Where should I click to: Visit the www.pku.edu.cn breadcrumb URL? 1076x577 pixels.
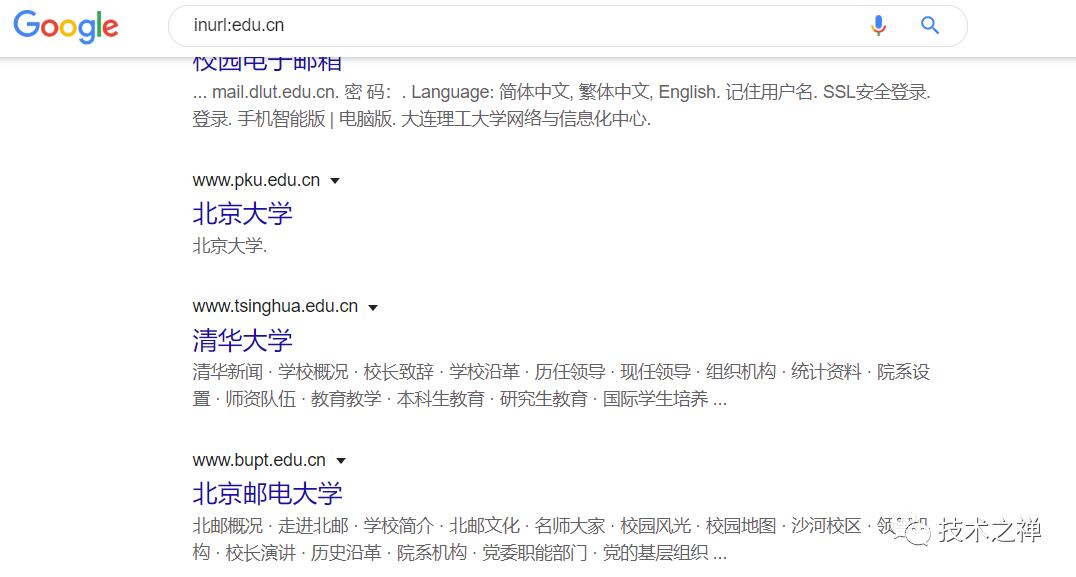255,181
